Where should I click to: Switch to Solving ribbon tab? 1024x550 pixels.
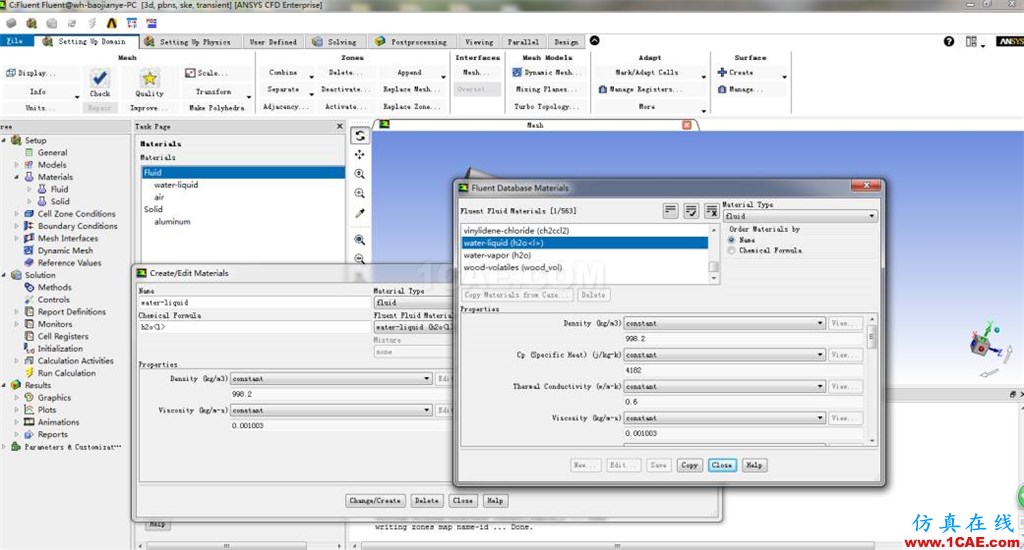[x=335, y=42]
